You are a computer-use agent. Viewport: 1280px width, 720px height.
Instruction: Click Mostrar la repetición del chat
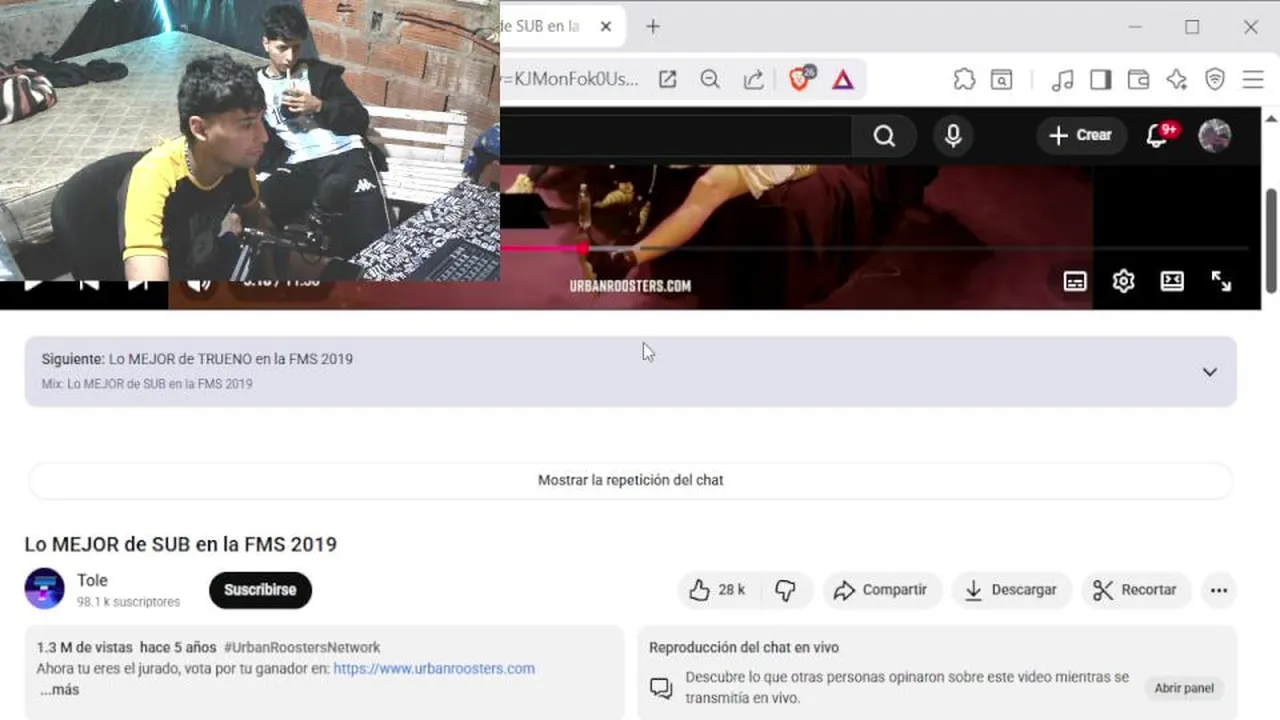(630, 480)
